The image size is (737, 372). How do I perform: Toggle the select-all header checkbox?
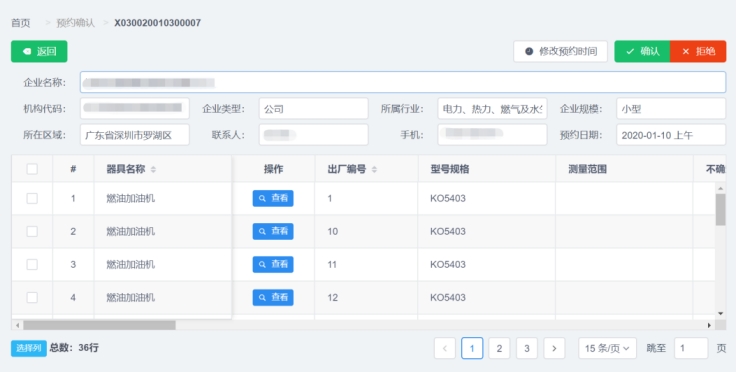click(32, 169)
